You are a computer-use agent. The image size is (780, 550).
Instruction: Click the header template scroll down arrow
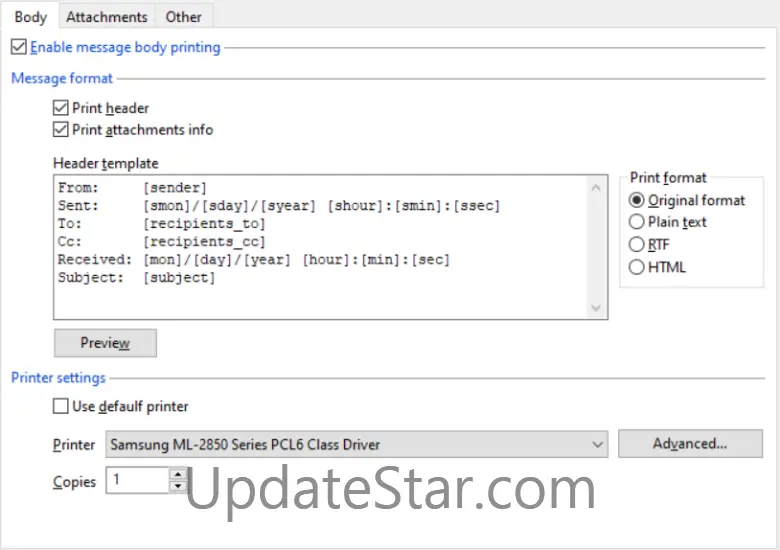coord(596,307)
